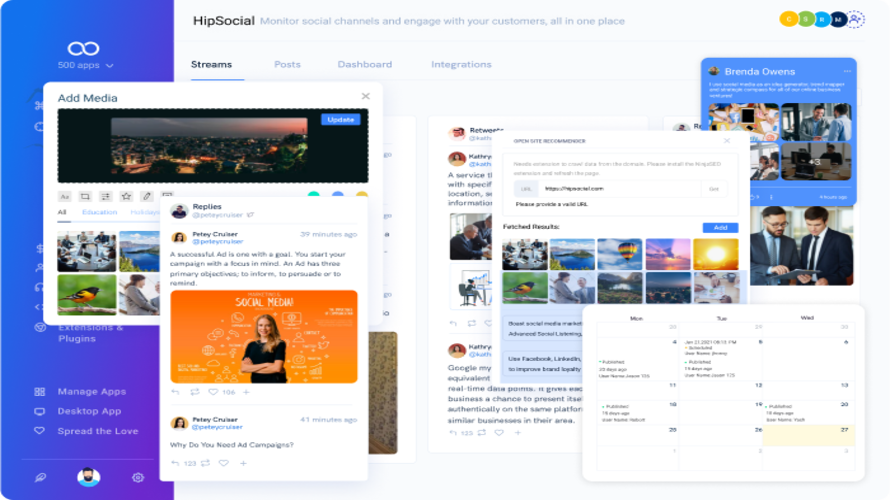Open the settings gear in the sidebar footer

point(138,477)
